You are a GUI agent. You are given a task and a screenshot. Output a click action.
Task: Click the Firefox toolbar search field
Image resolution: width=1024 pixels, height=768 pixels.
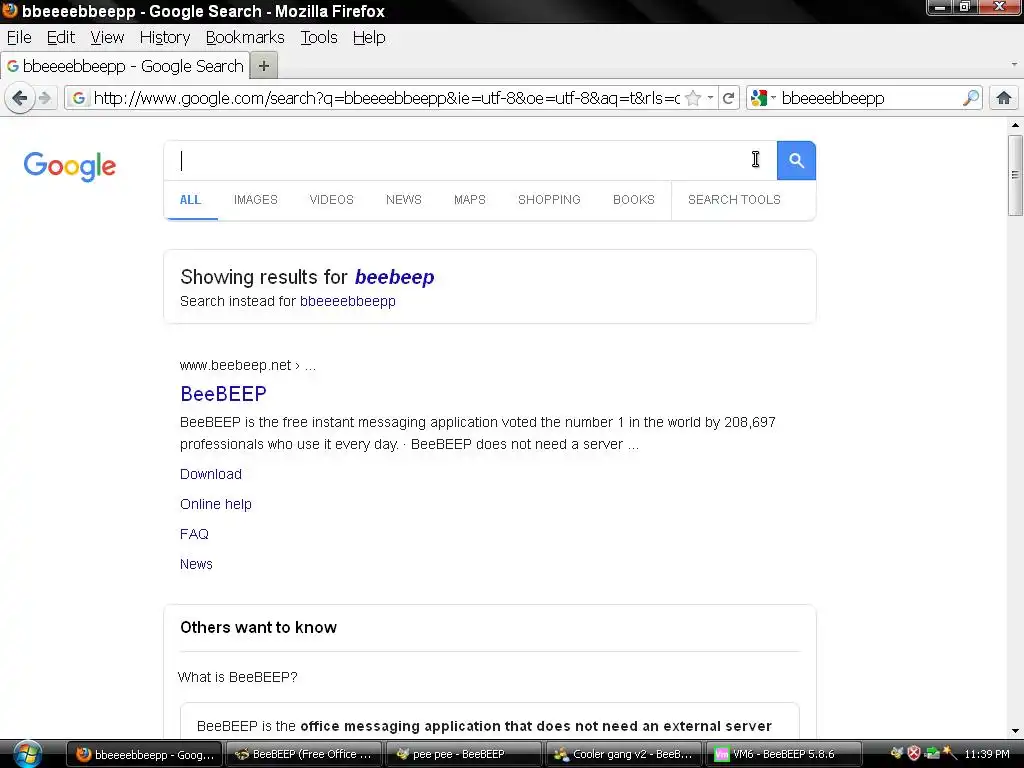870,99
